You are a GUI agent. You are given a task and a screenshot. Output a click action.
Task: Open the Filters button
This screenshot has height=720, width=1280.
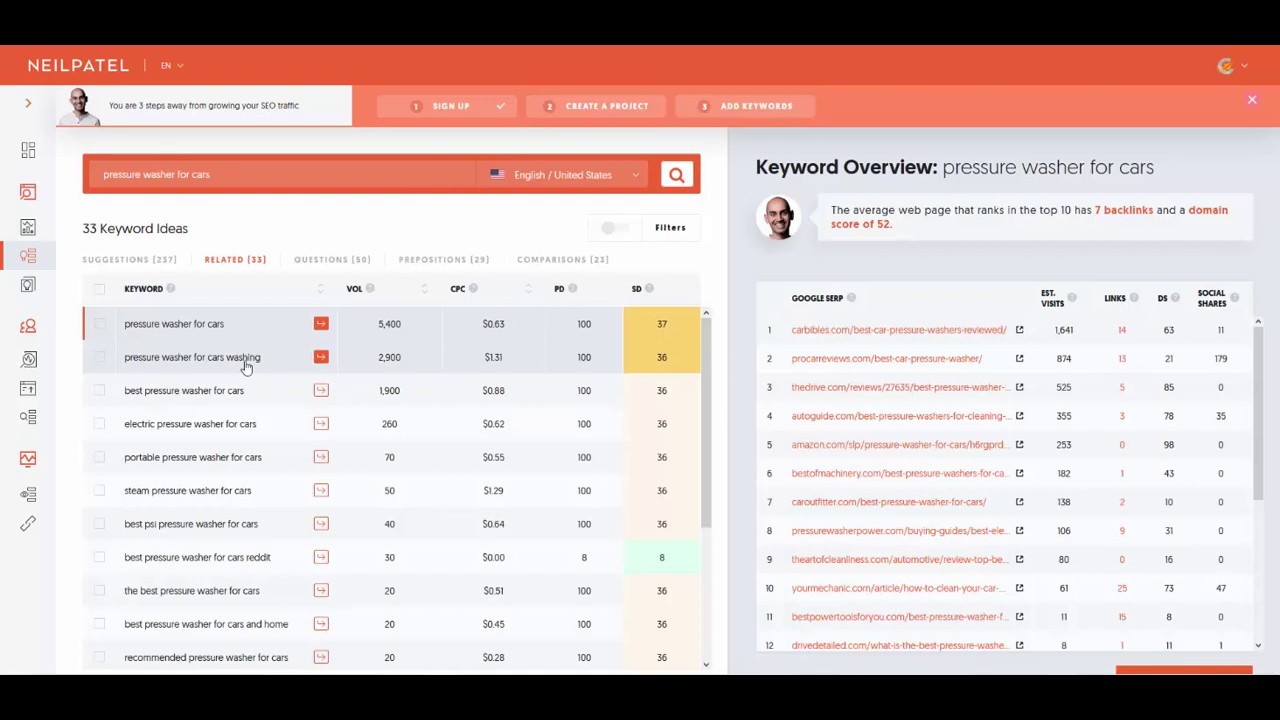click(670, 228)
